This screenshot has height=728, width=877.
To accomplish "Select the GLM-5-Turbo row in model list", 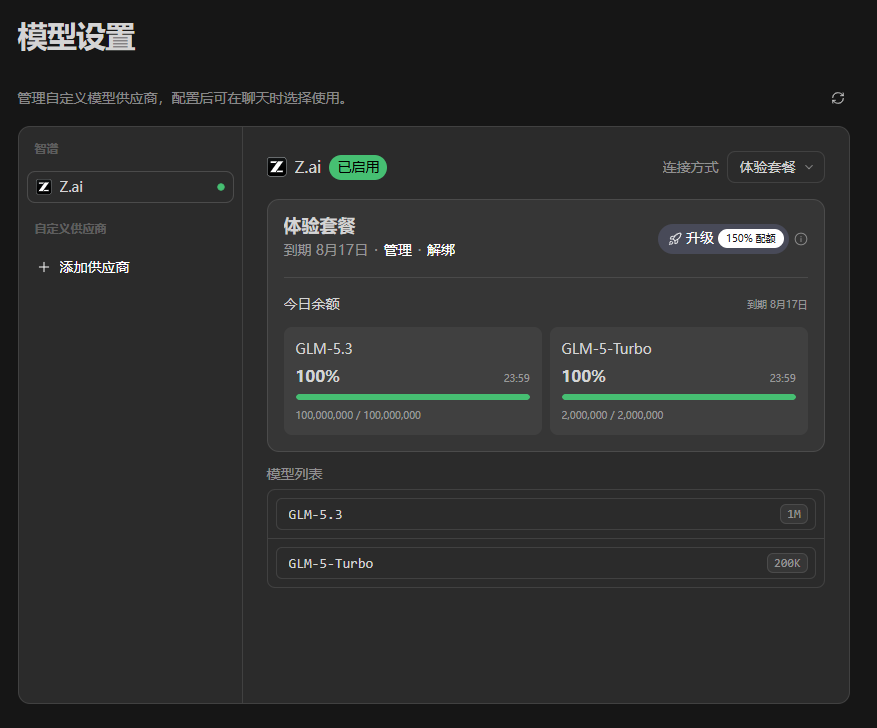I will [x=545, y=563].
